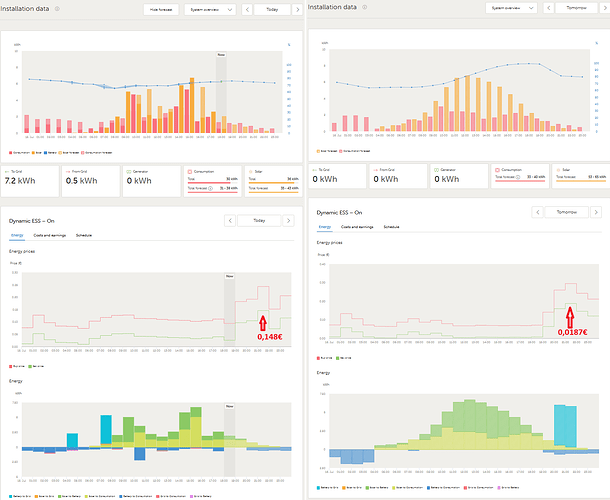Viewport: 610px width, 500px height.
Task: Toggle Buy price in right price legend
Action: pos(324,358)
